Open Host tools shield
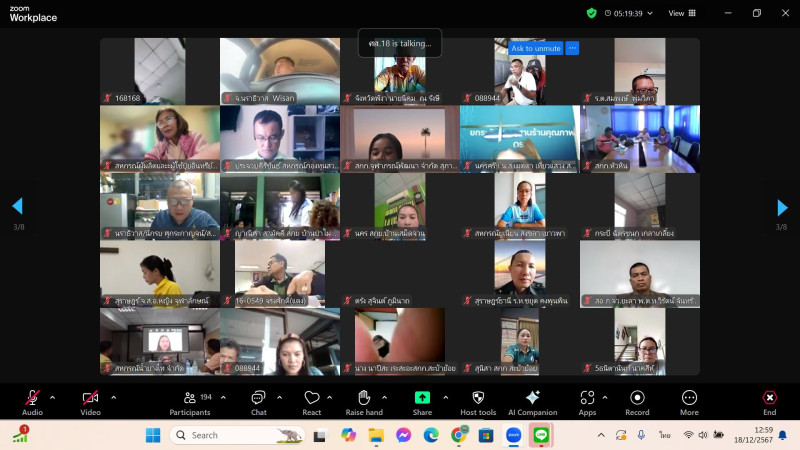 click(x=478, y=402)
